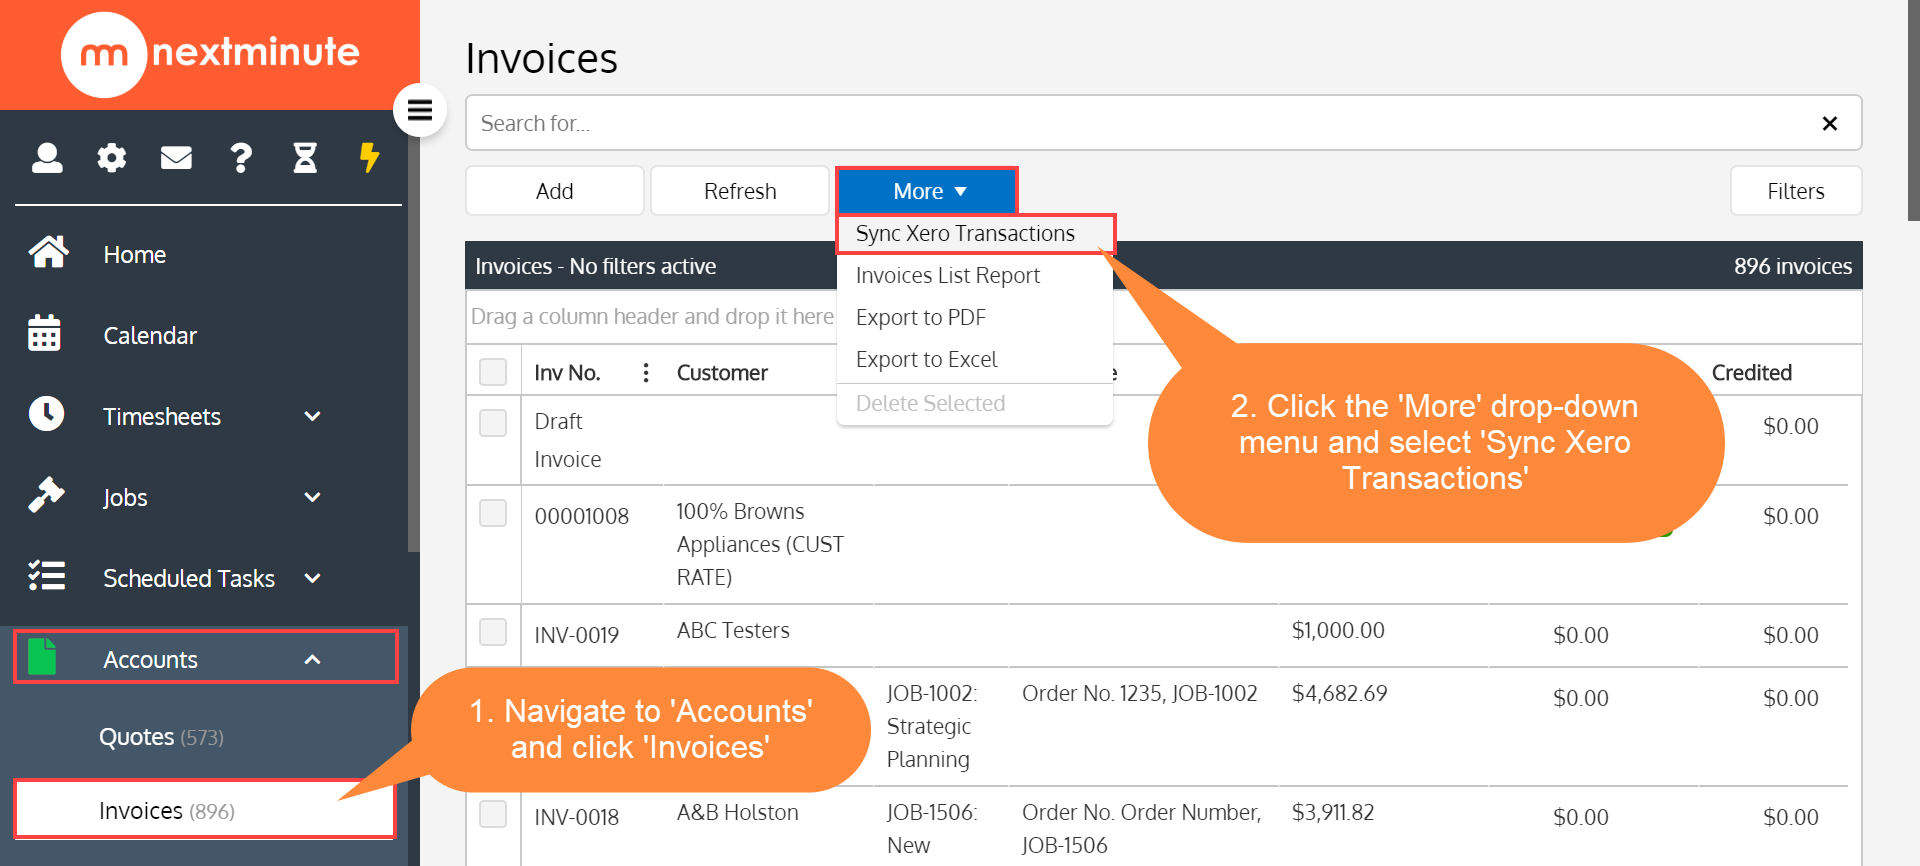Image resolution: width=1920 pixels, height=866 pixels.
Task: Click invoice number INV-0019
Action: tap(577, 635)
